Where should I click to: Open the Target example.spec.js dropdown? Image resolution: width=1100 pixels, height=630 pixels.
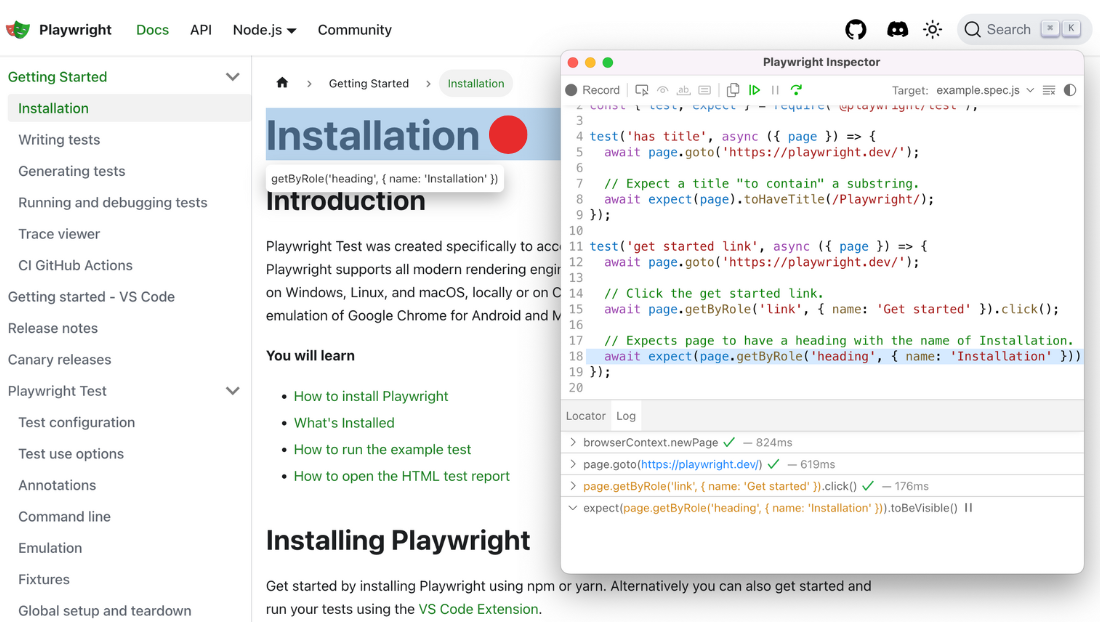[x=984, y=90]
